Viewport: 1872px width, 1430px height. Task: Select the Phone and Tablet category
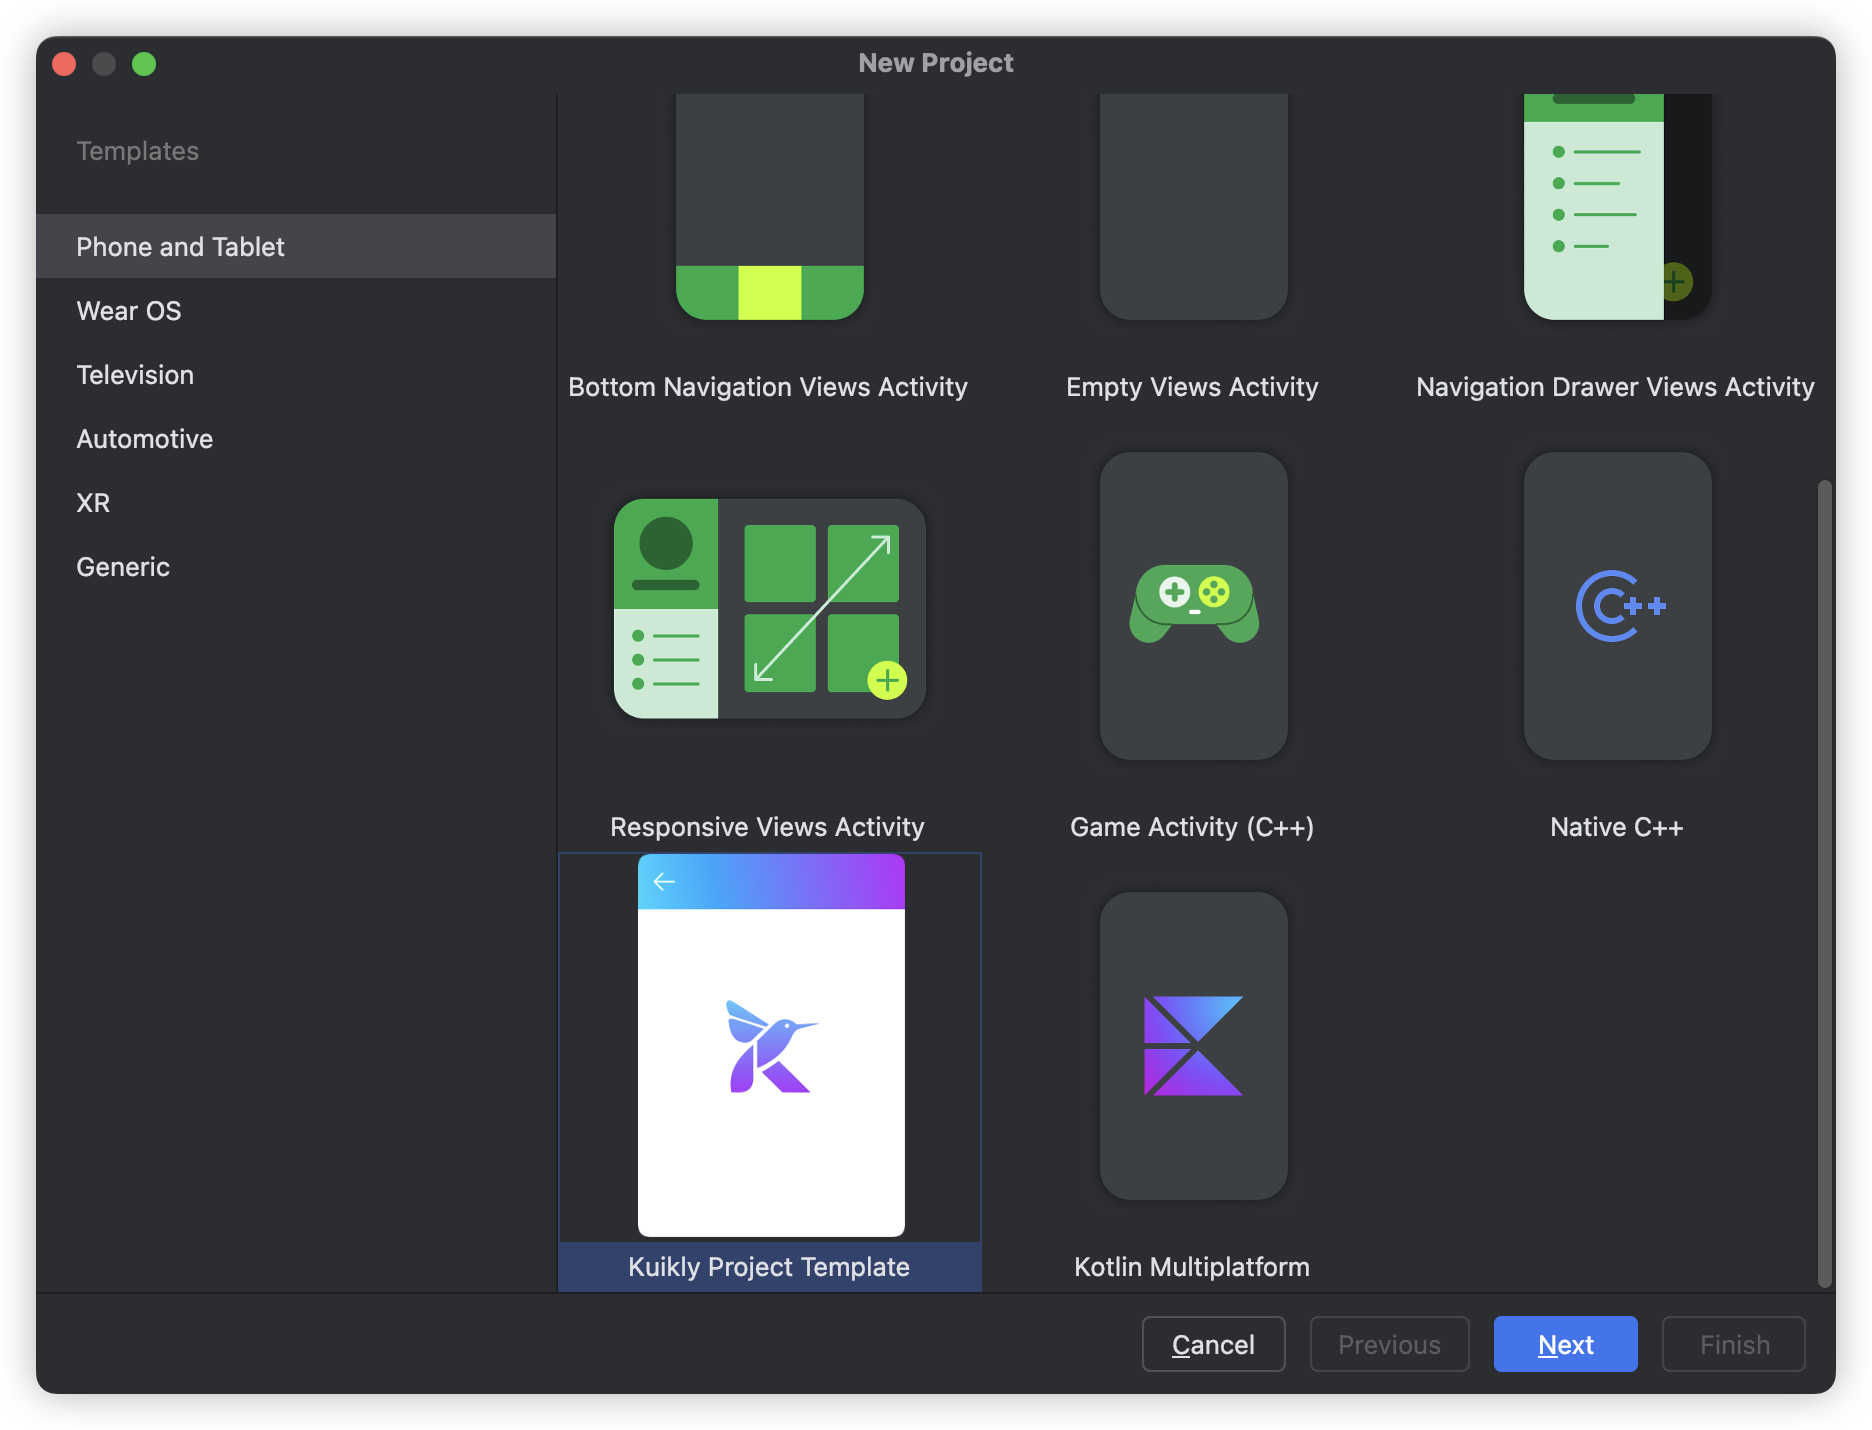click(180, 247)
